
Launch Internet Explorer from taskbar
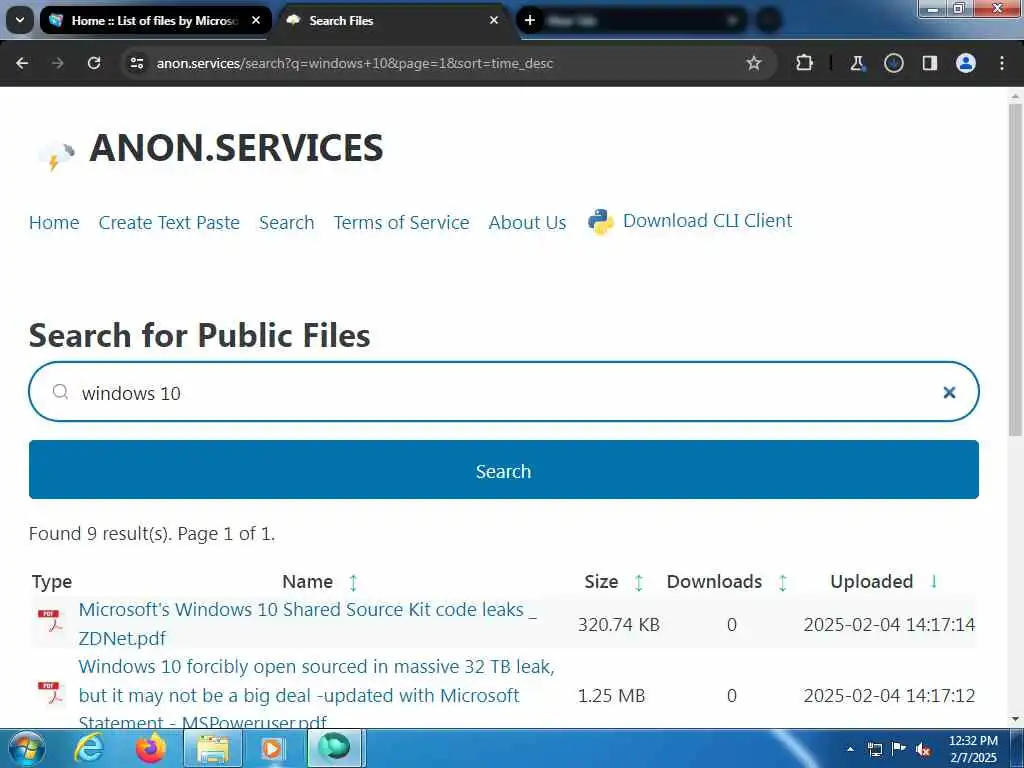coord(88,748)
